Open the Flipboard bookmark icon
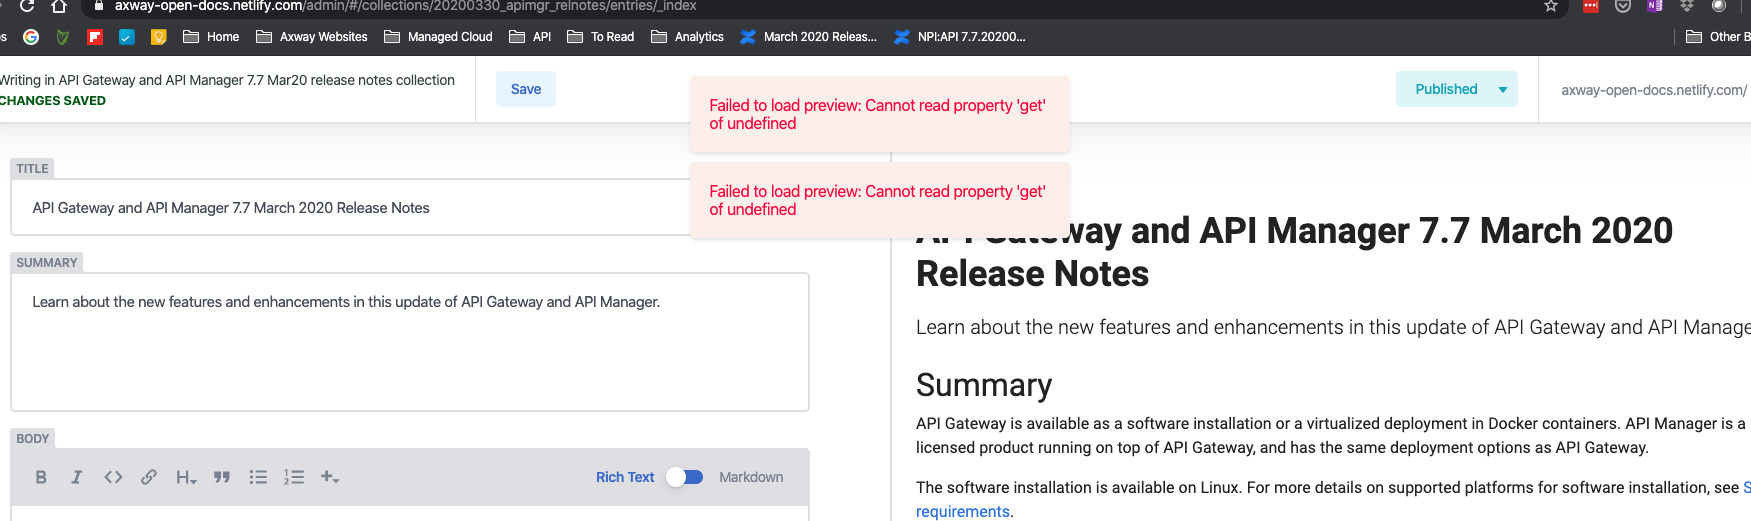This screenshot has height=521, width=1751. 95,37
